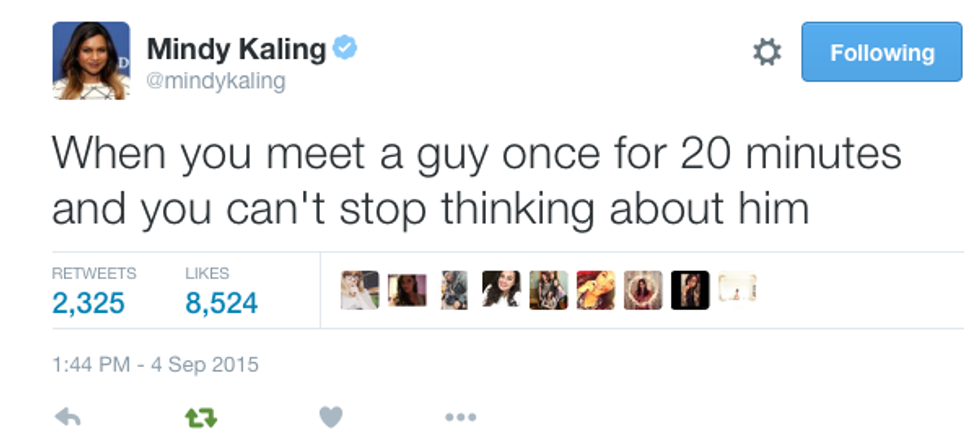980x444 pixels.
Task: Like the tweet with the heart icon
Action: click(330, 416)
